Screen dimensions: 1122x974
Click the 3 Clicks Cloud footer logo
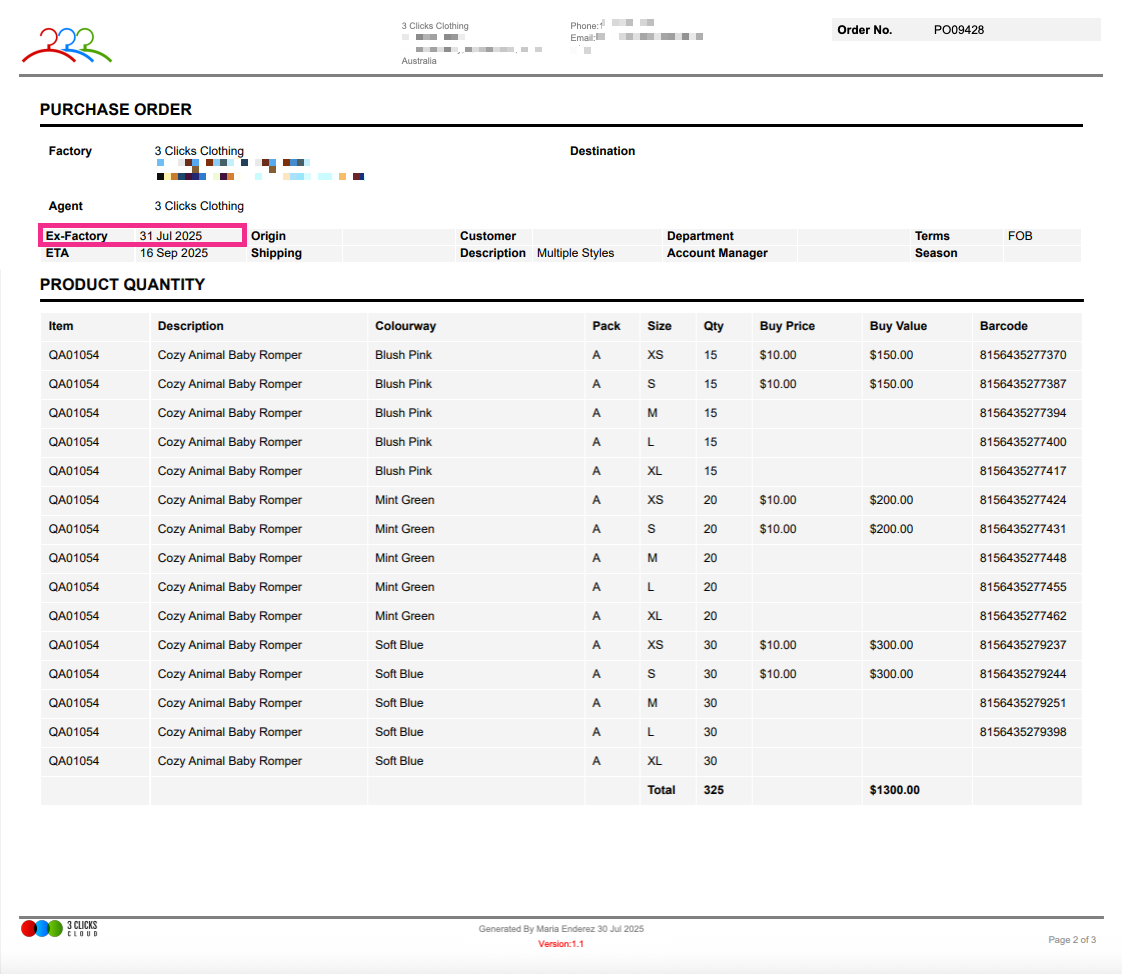point(59,928)
